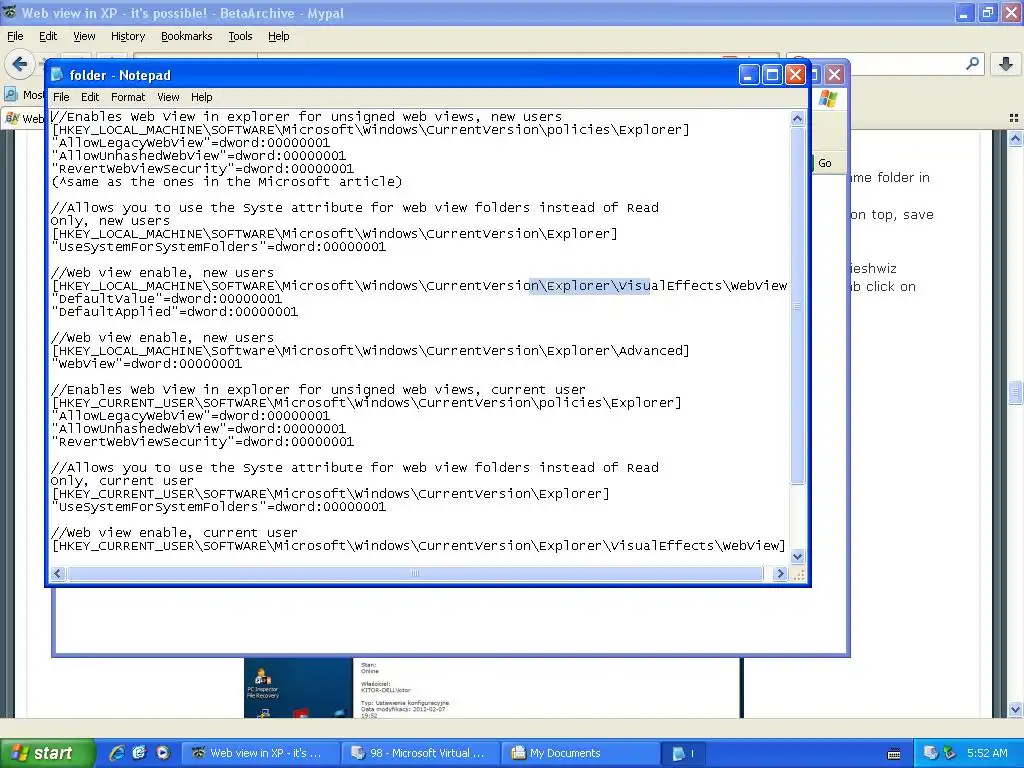Click the HKEY_CURRENT_USER "RevertWebViewSecurity" line
This screenshot has height=768, width=1024.
pos(202,442)
